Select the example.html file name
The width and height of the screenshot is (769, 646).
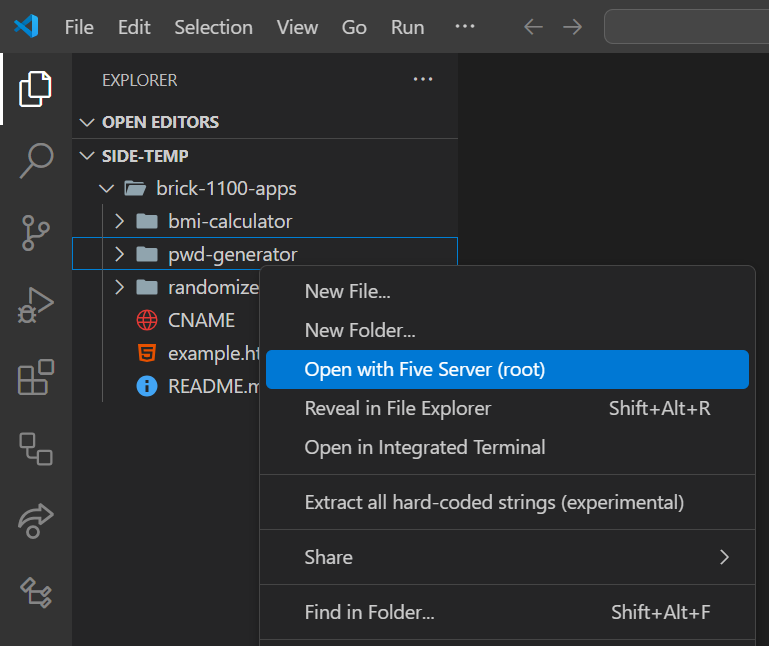tap(213, 353)
